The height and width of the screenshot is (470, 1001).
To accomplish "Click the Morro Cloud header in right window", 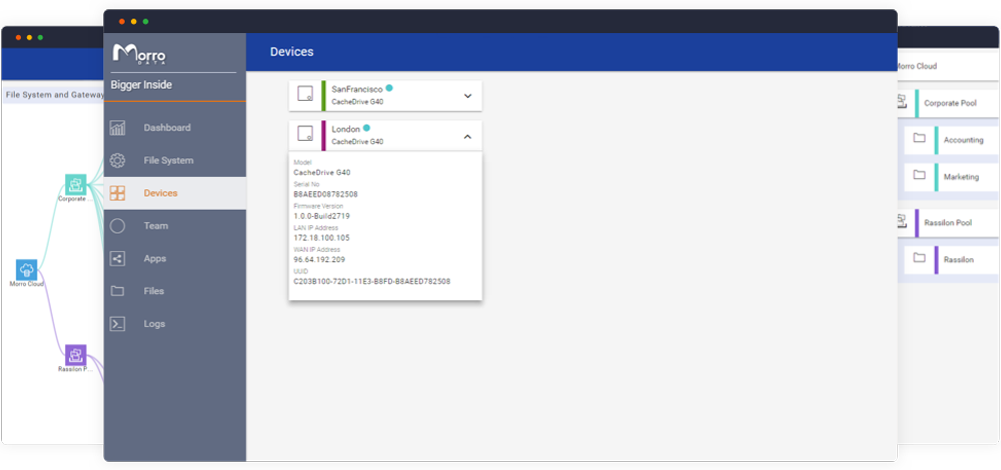I will (x=916, y=66).
